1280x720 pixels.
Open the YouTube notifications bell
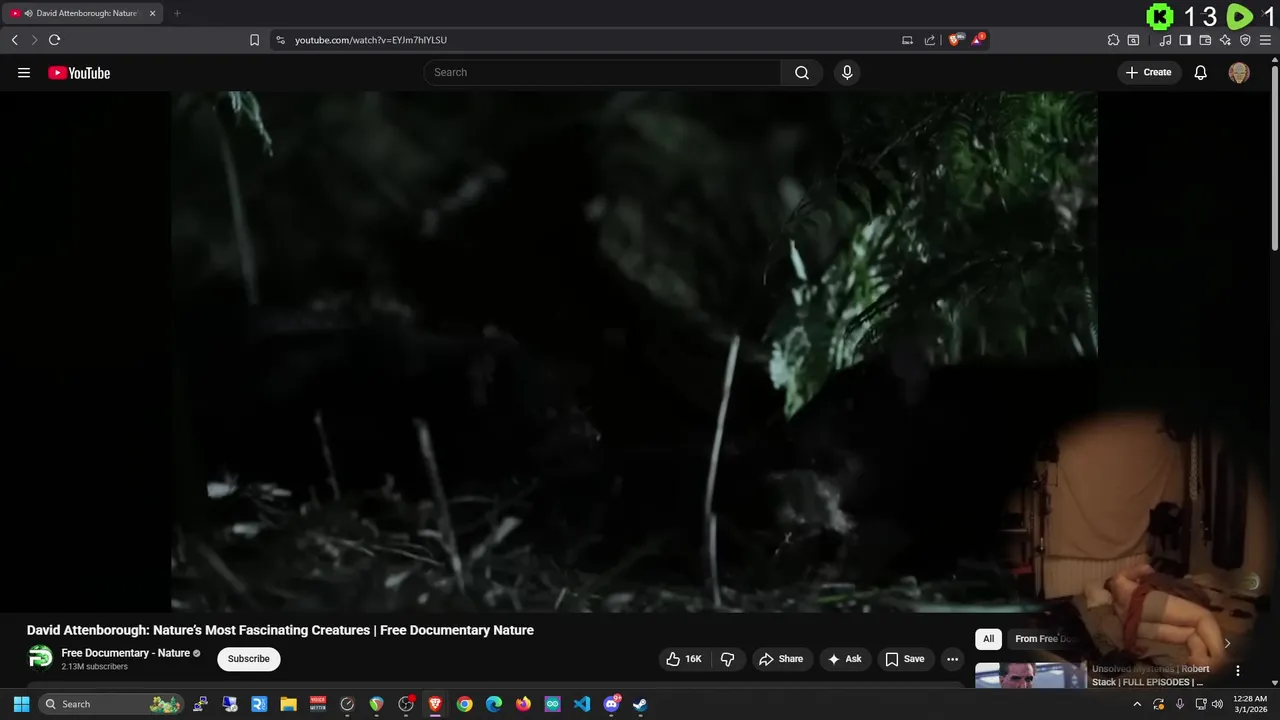point(1201,72)
